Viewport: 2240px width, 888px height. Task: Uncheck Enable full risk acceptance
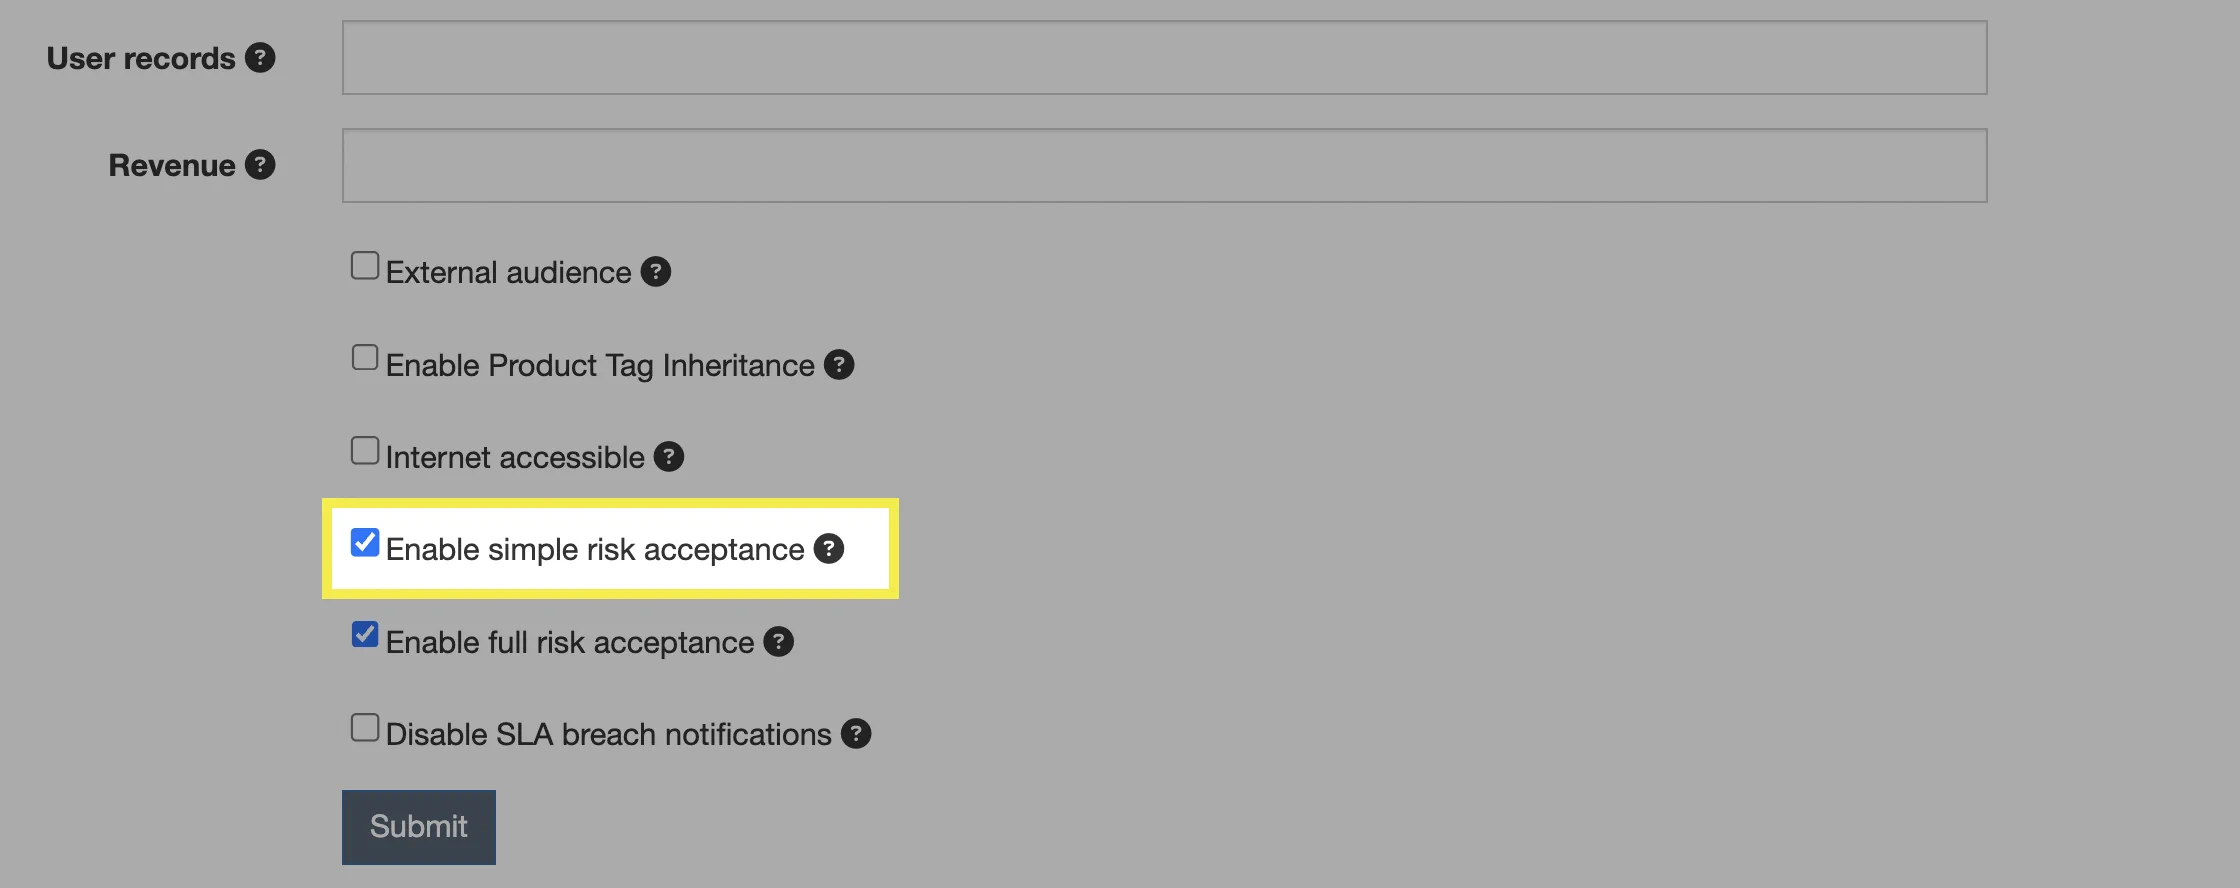pos(365,635)
